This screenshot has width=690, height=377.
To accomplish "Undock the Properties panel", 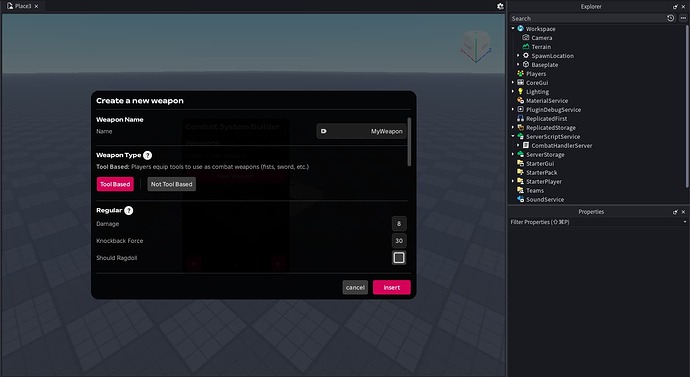I will [675, 212].
